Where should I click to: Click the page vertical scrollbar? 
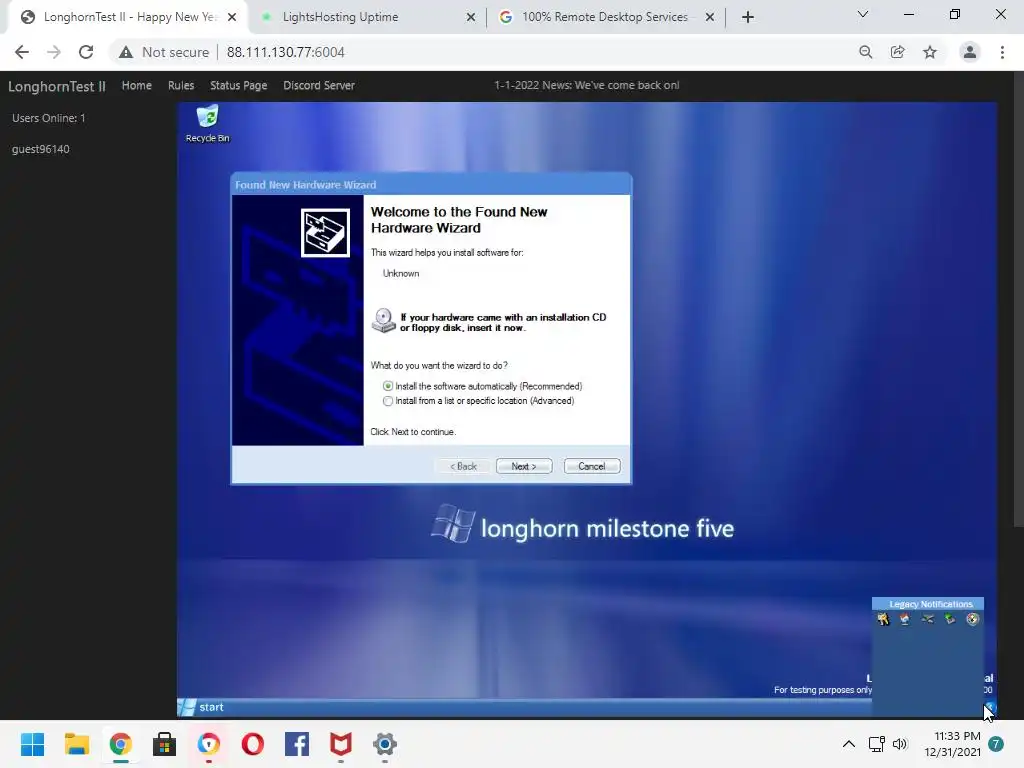pyautogui.click(x=1018, y=299)
